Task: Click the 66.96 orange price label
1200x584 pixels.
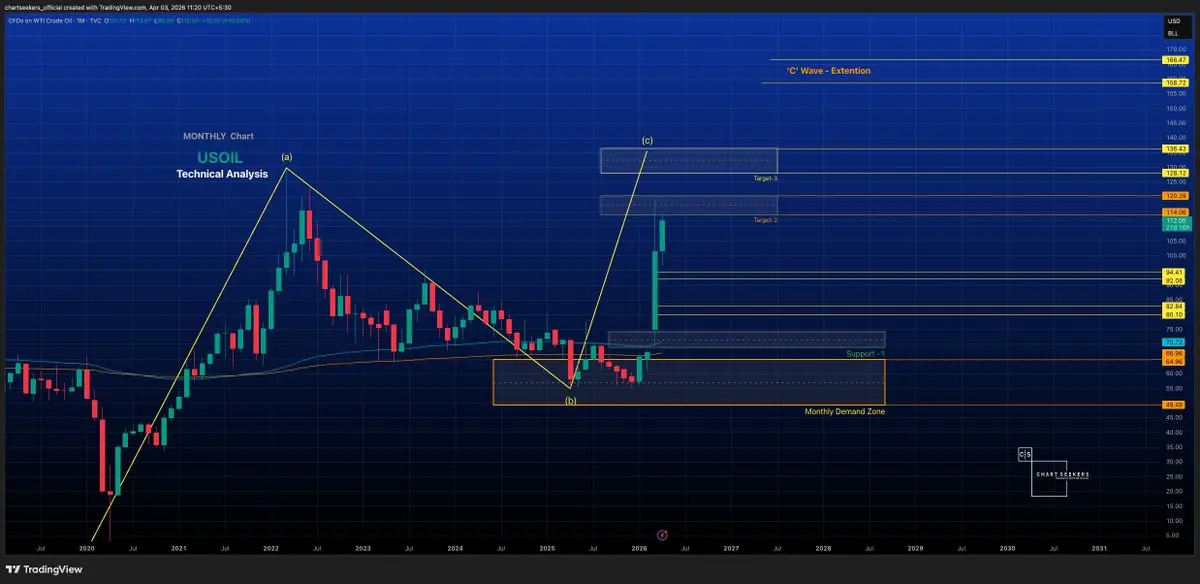Action: click(1174, 353)
